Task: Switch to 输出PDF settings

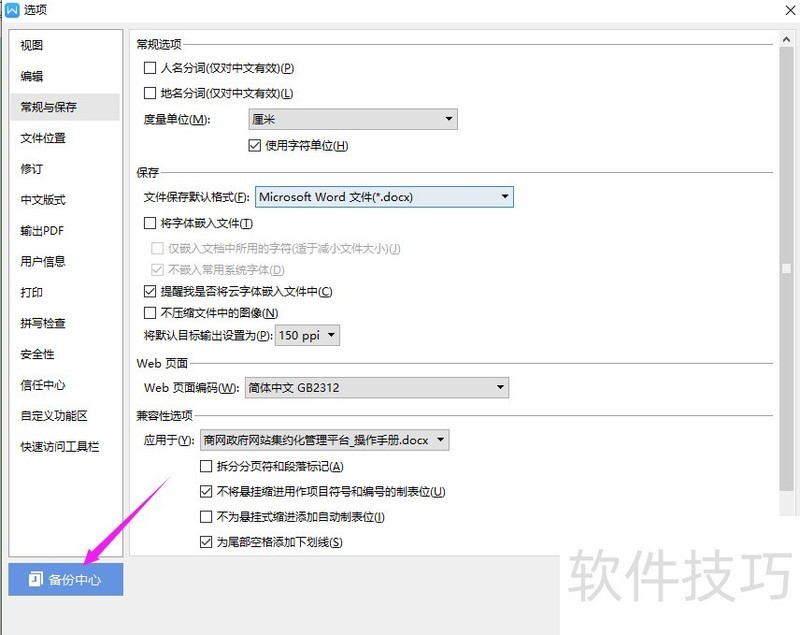Action: click(x=65, y=231)
